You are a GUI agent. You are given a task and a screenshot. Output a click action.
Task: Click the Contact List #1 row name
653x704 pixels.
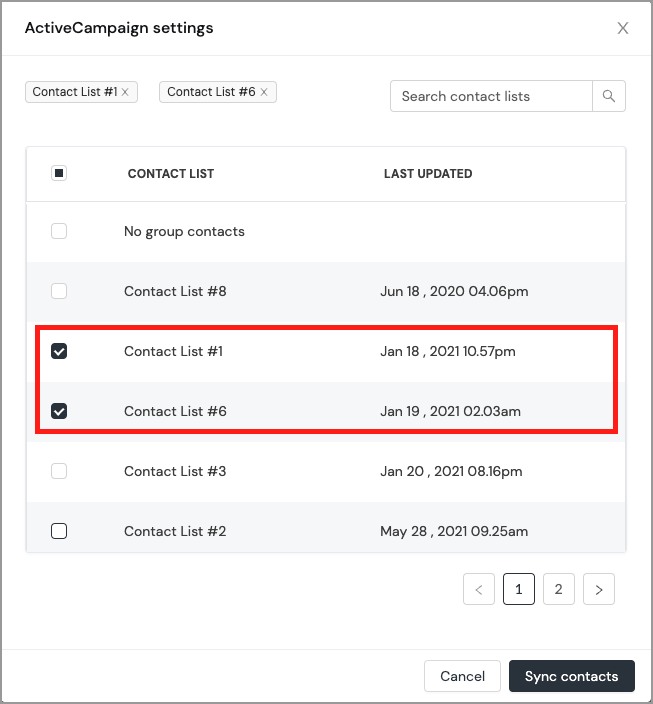173,351
